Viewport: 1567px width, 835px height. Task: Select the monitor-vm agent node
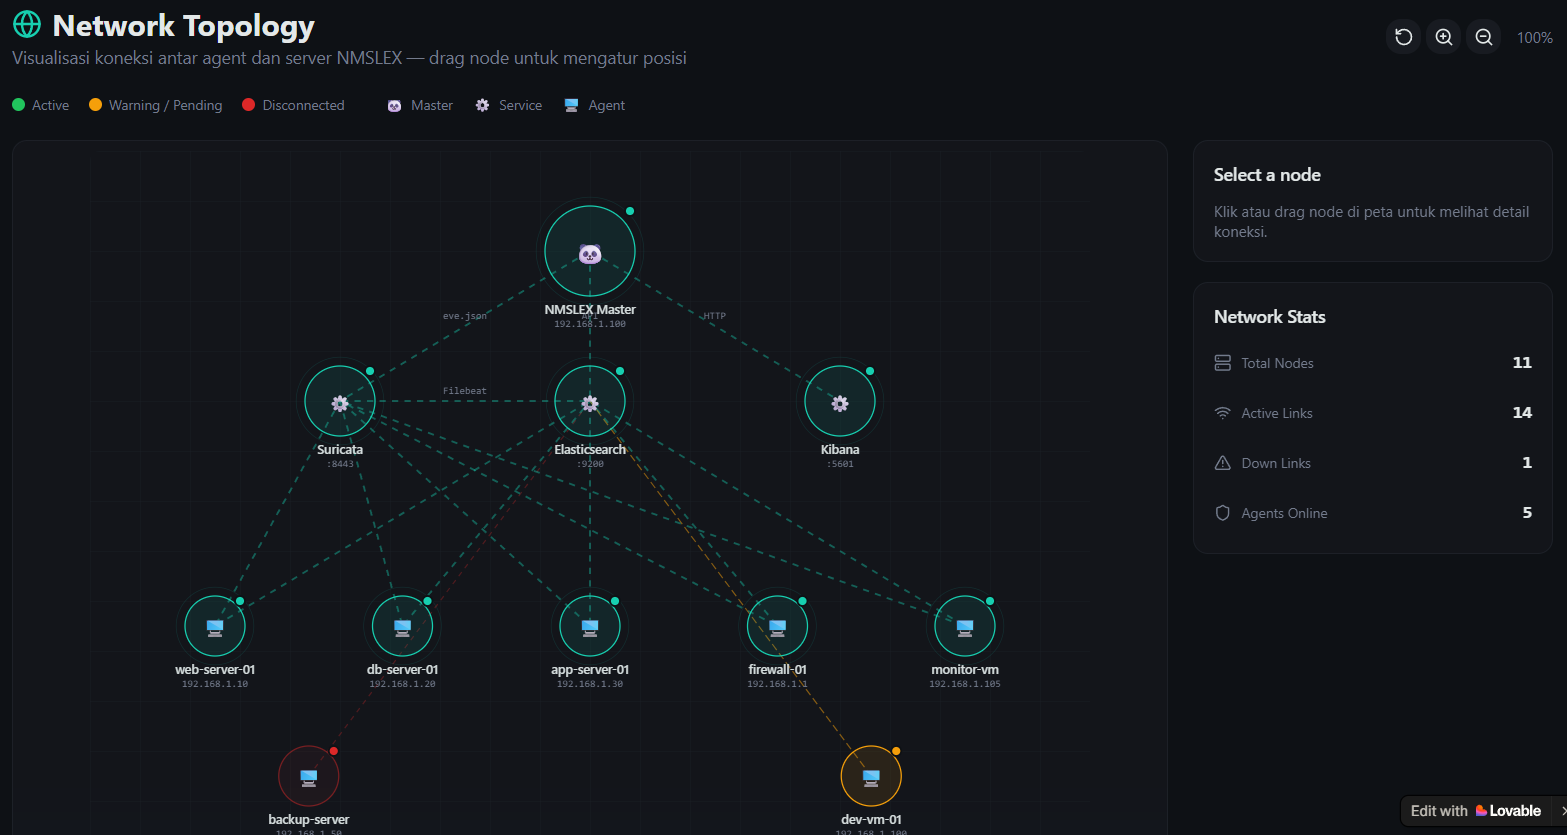(964, 625)
